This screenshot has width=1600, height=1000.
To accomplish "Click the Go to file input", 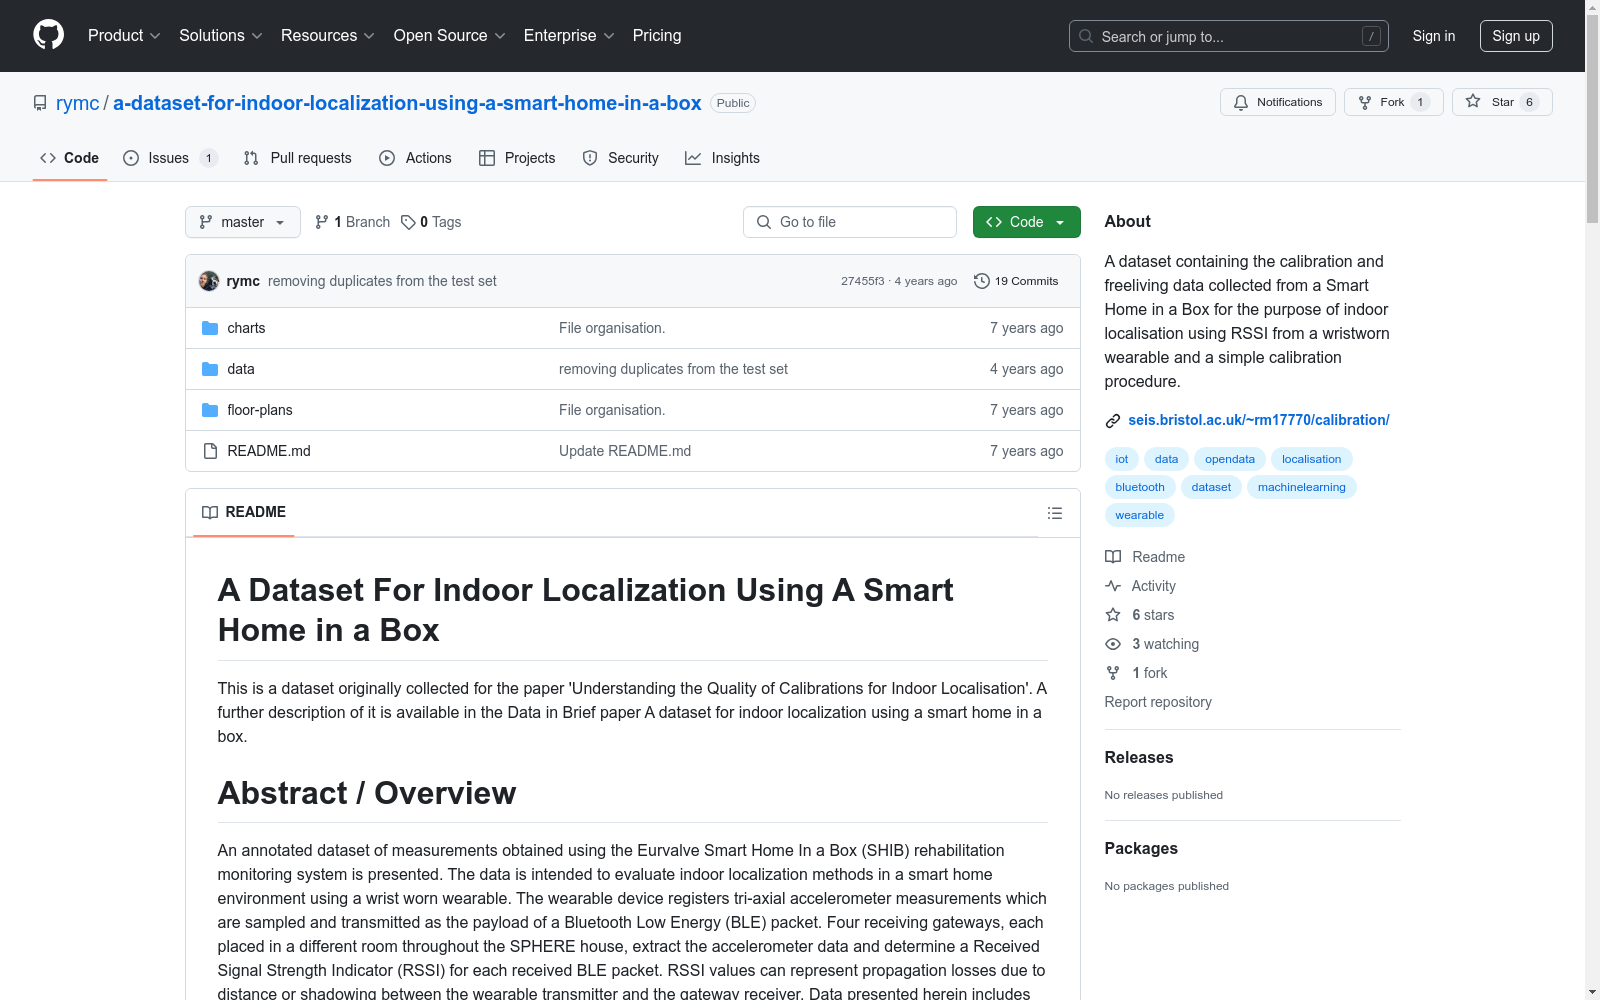I will tap(850, 222).
